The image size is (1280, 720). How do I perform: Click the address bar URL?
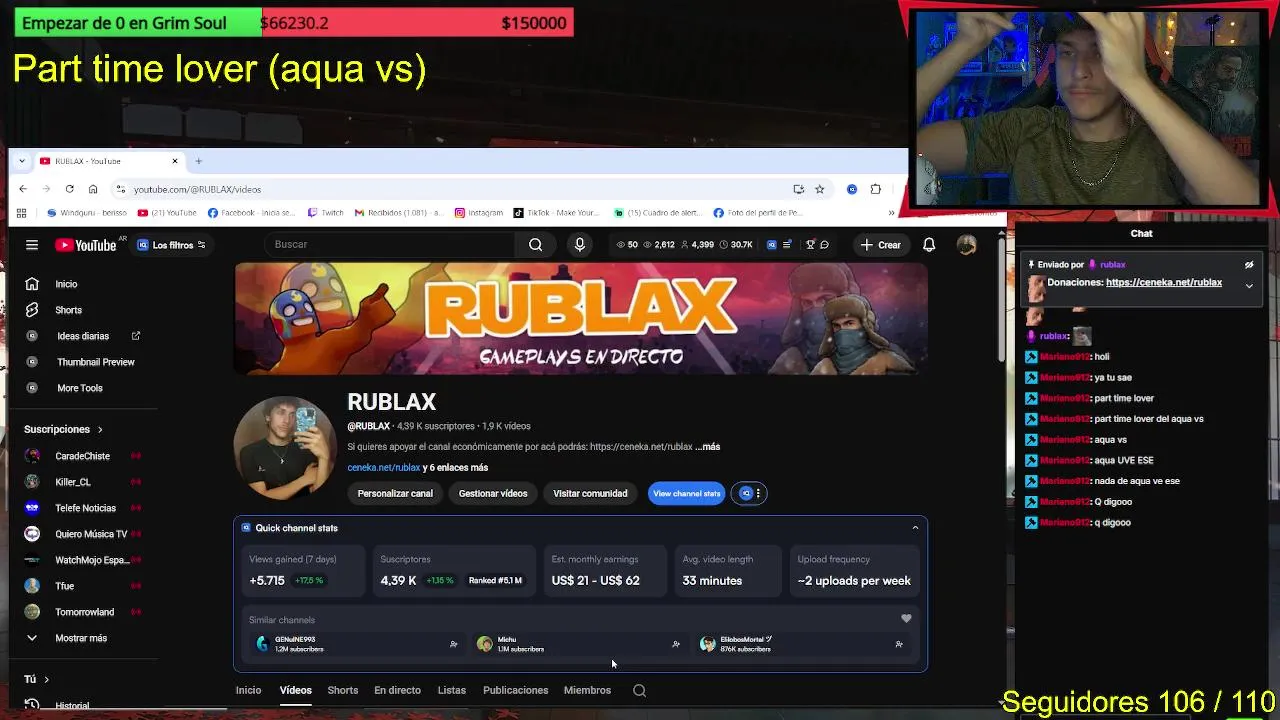(197, 189)
